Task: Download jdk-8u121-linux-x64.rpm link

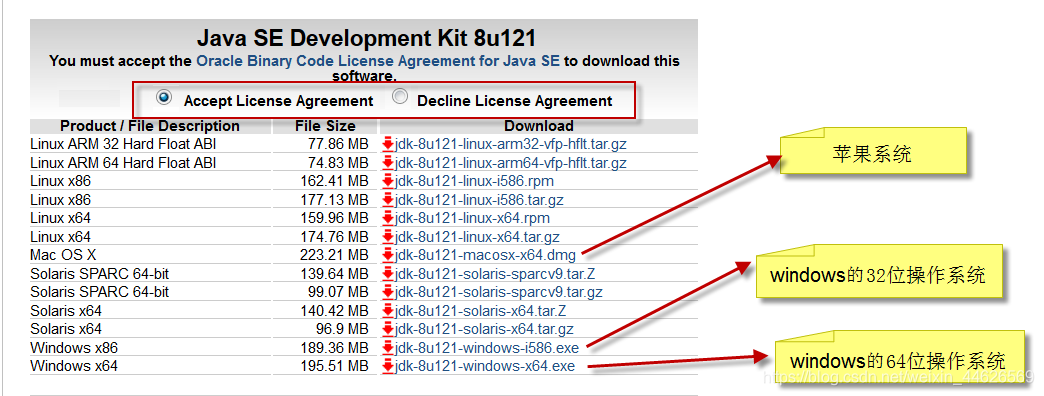Action: click(472, 218)
